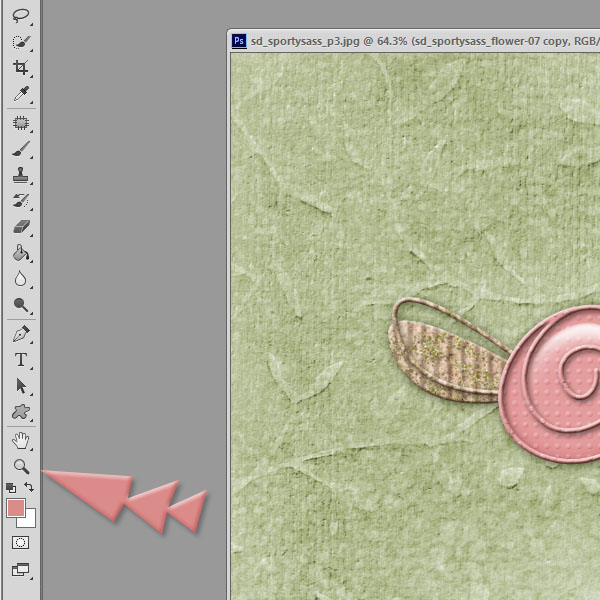Select the Spot Healing Brush tool
This screenshot has height=600, width=600.
click(x=21, y=123)
